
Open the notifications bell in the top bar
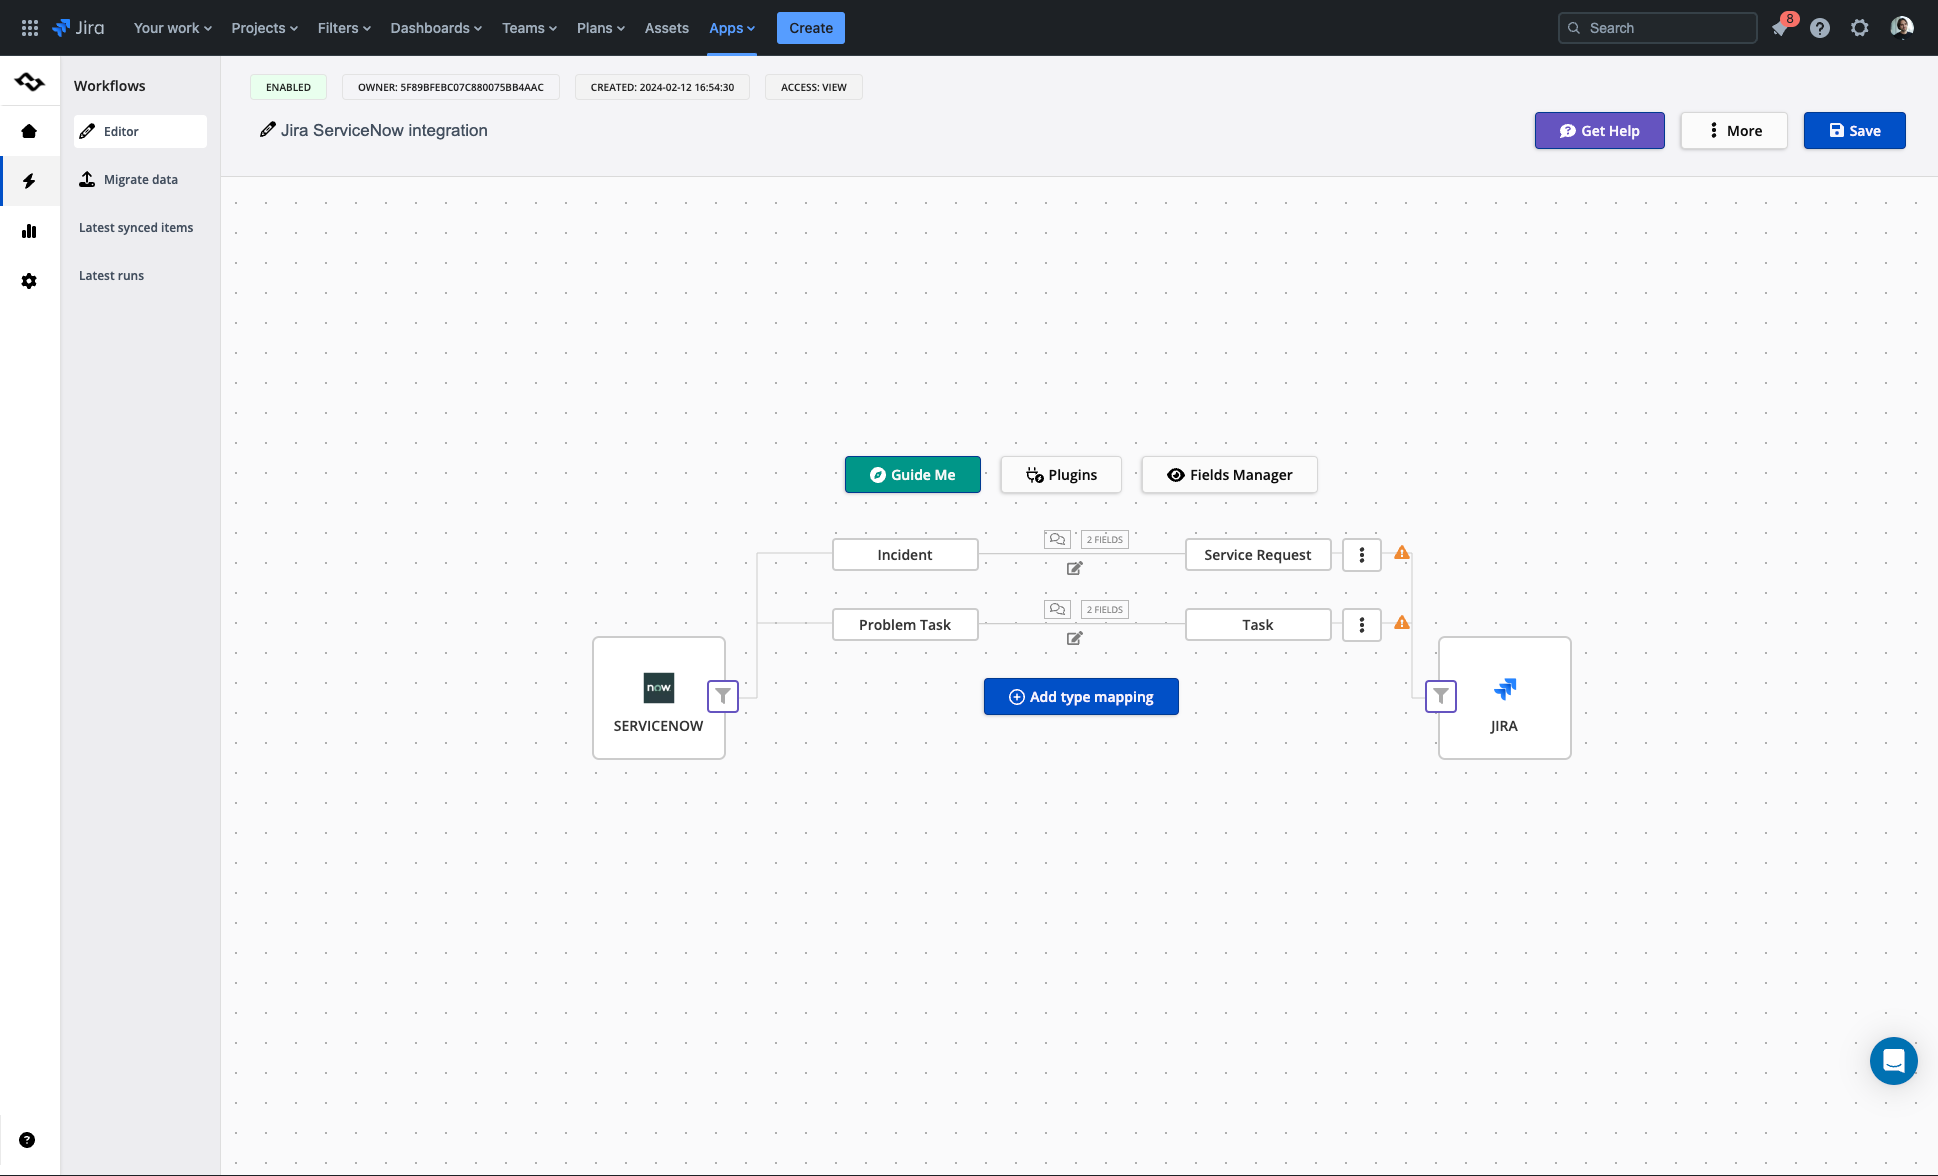(1780, 27)
